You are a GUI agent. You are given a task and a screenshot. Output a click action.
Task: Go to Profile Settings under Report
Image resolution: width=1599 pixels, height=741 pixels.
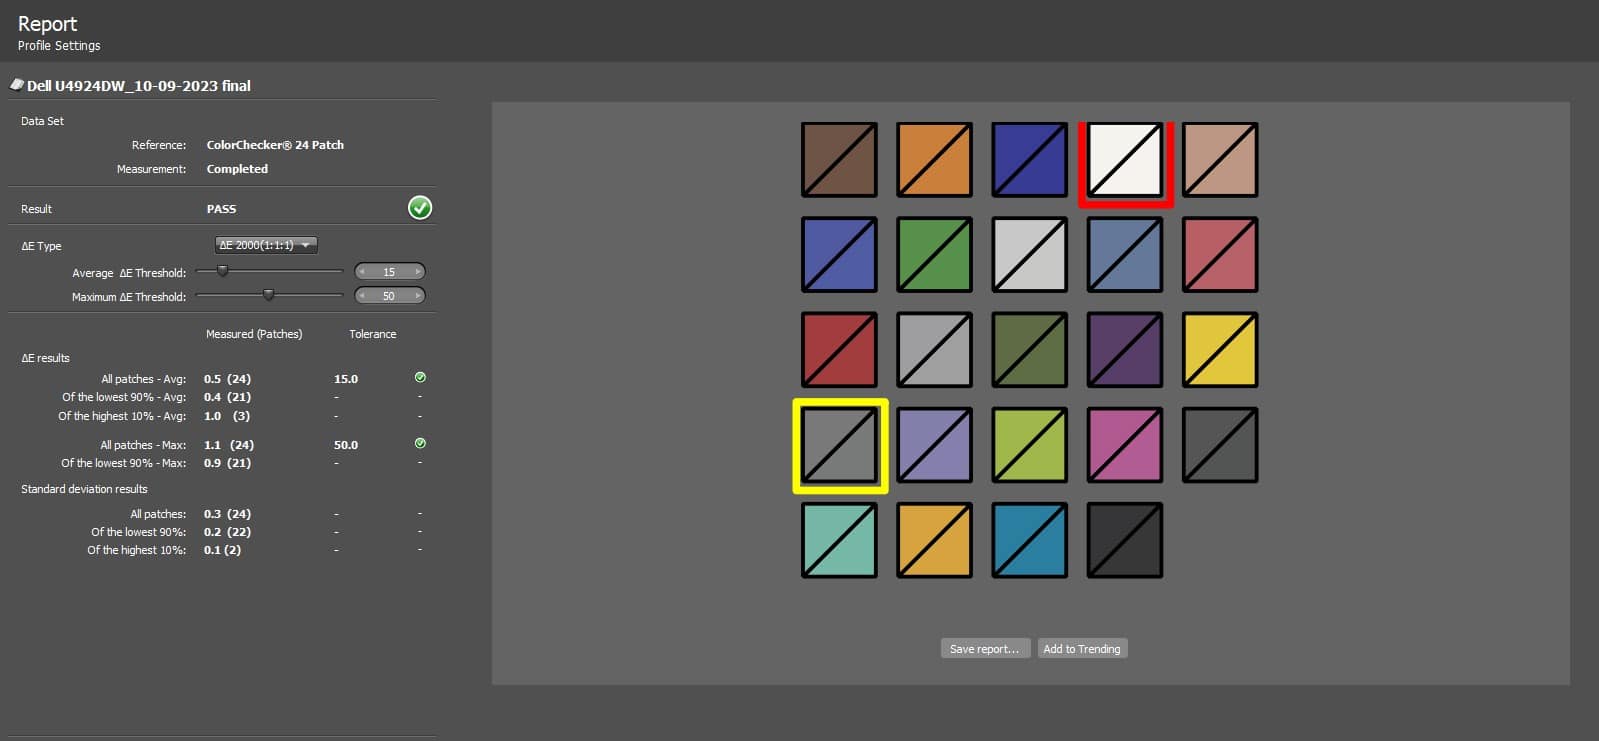(59, 46)
